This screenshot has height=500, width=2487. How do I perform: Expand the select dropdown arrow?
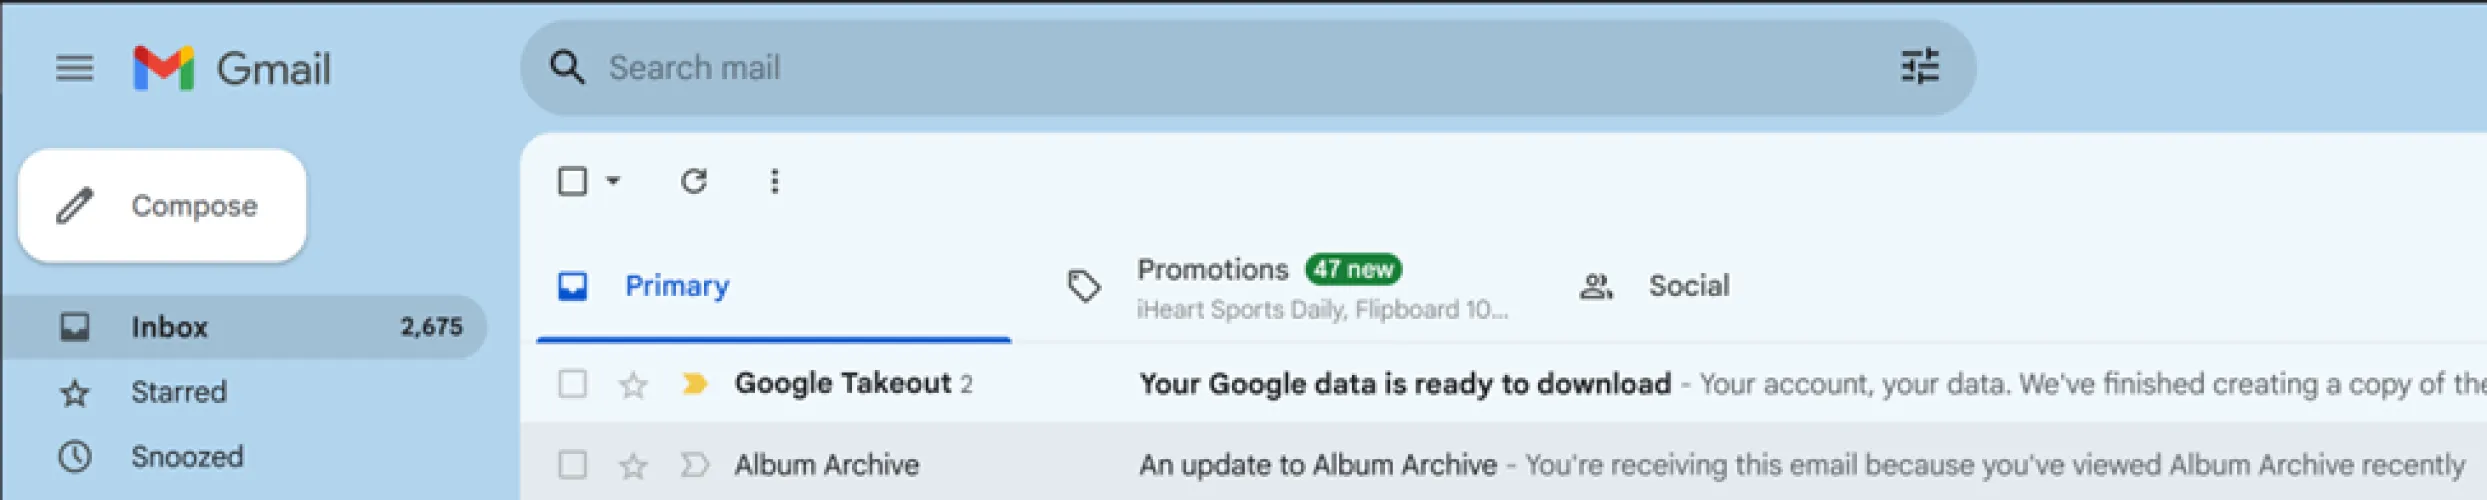click(x=614, y=181)
